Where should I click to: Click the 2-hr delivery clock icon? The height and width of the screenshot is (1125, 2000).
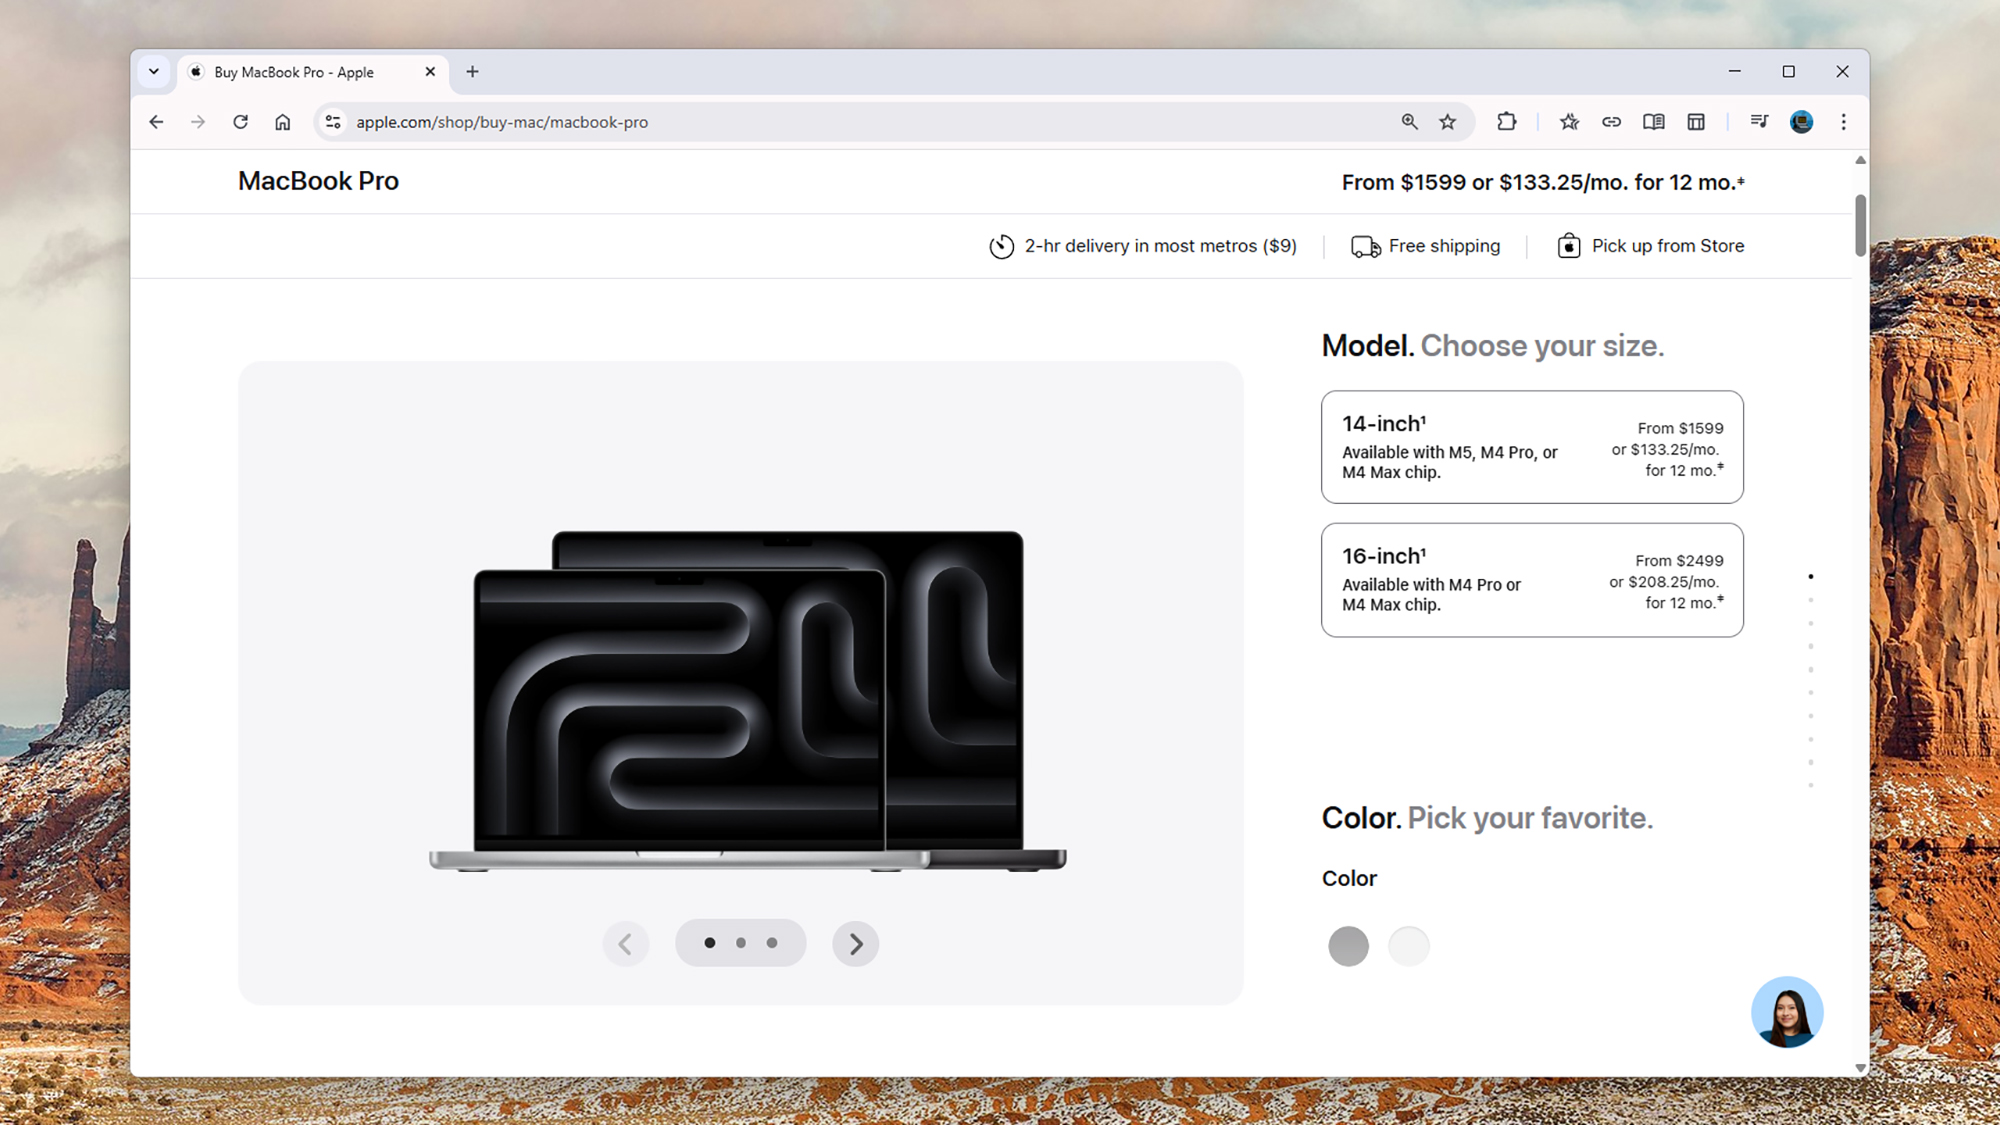coord(1002,245)
